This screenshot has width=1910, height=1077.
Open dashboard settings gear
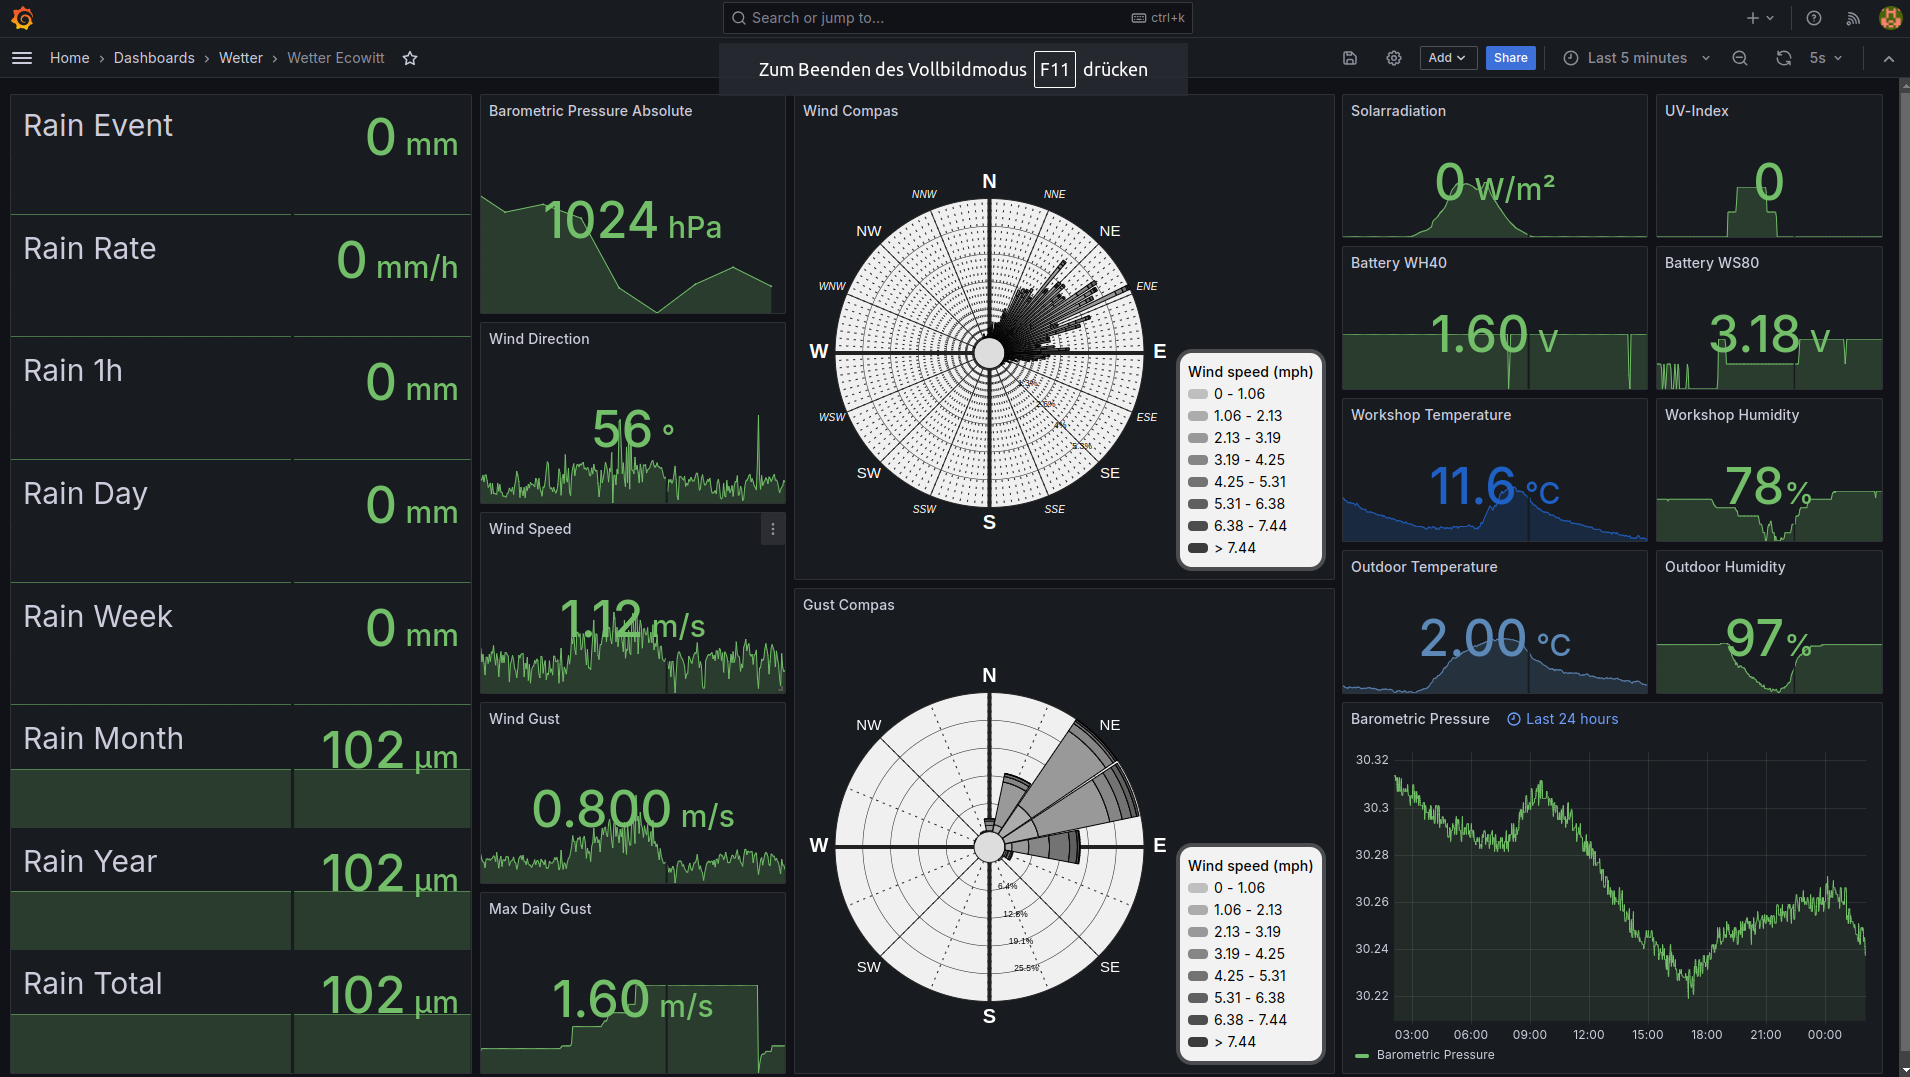[1394, 58]
